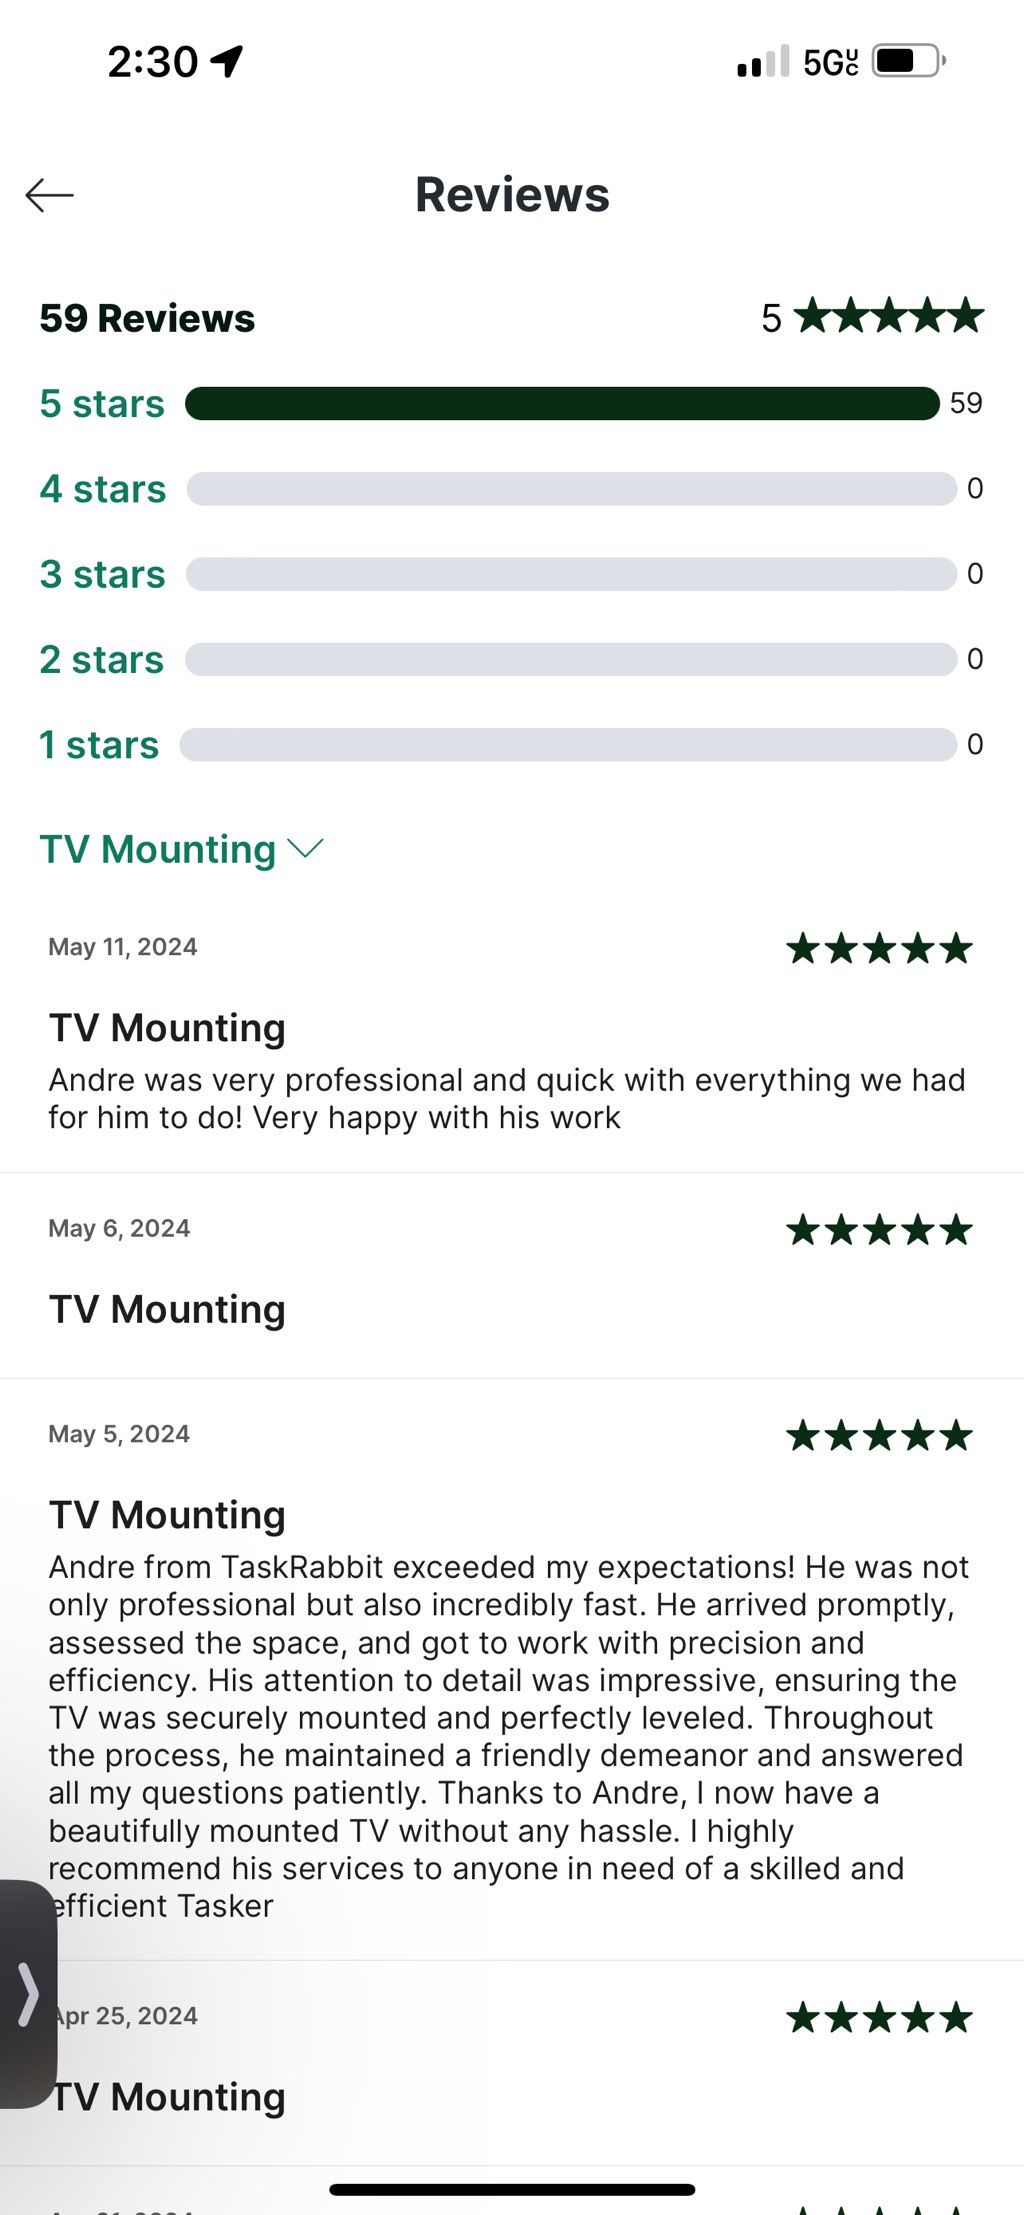The height and width of the screenshot is (2215, 1024).
Task: Click the overall five-star rating icons
Action: (x=889, y=316)
